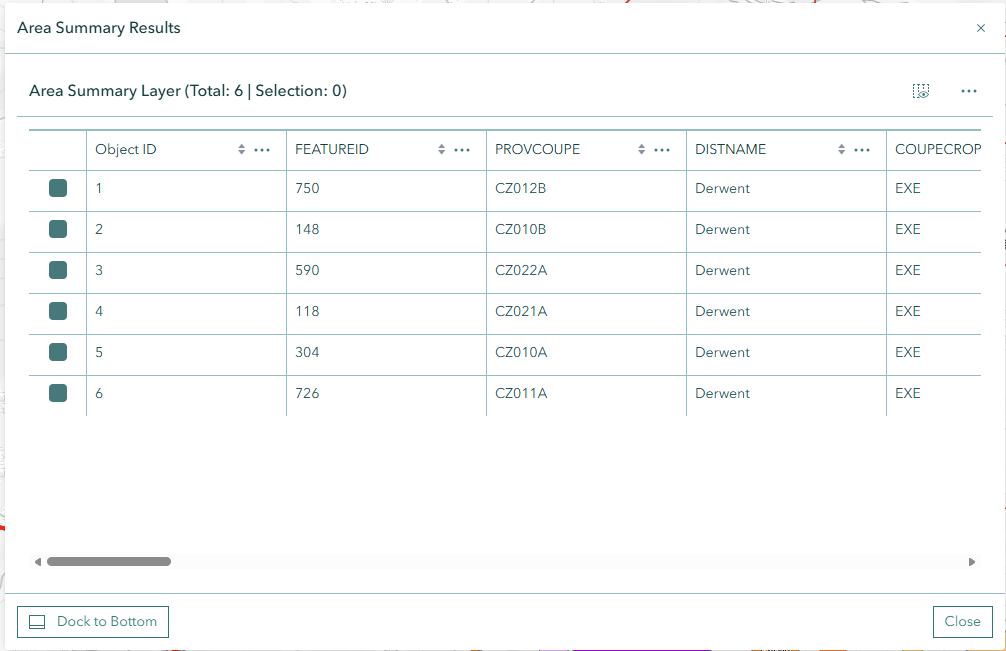This screenshot has height=651, width=1006.
Task: Click the show selection eye icon
Action: pos(921,90)
